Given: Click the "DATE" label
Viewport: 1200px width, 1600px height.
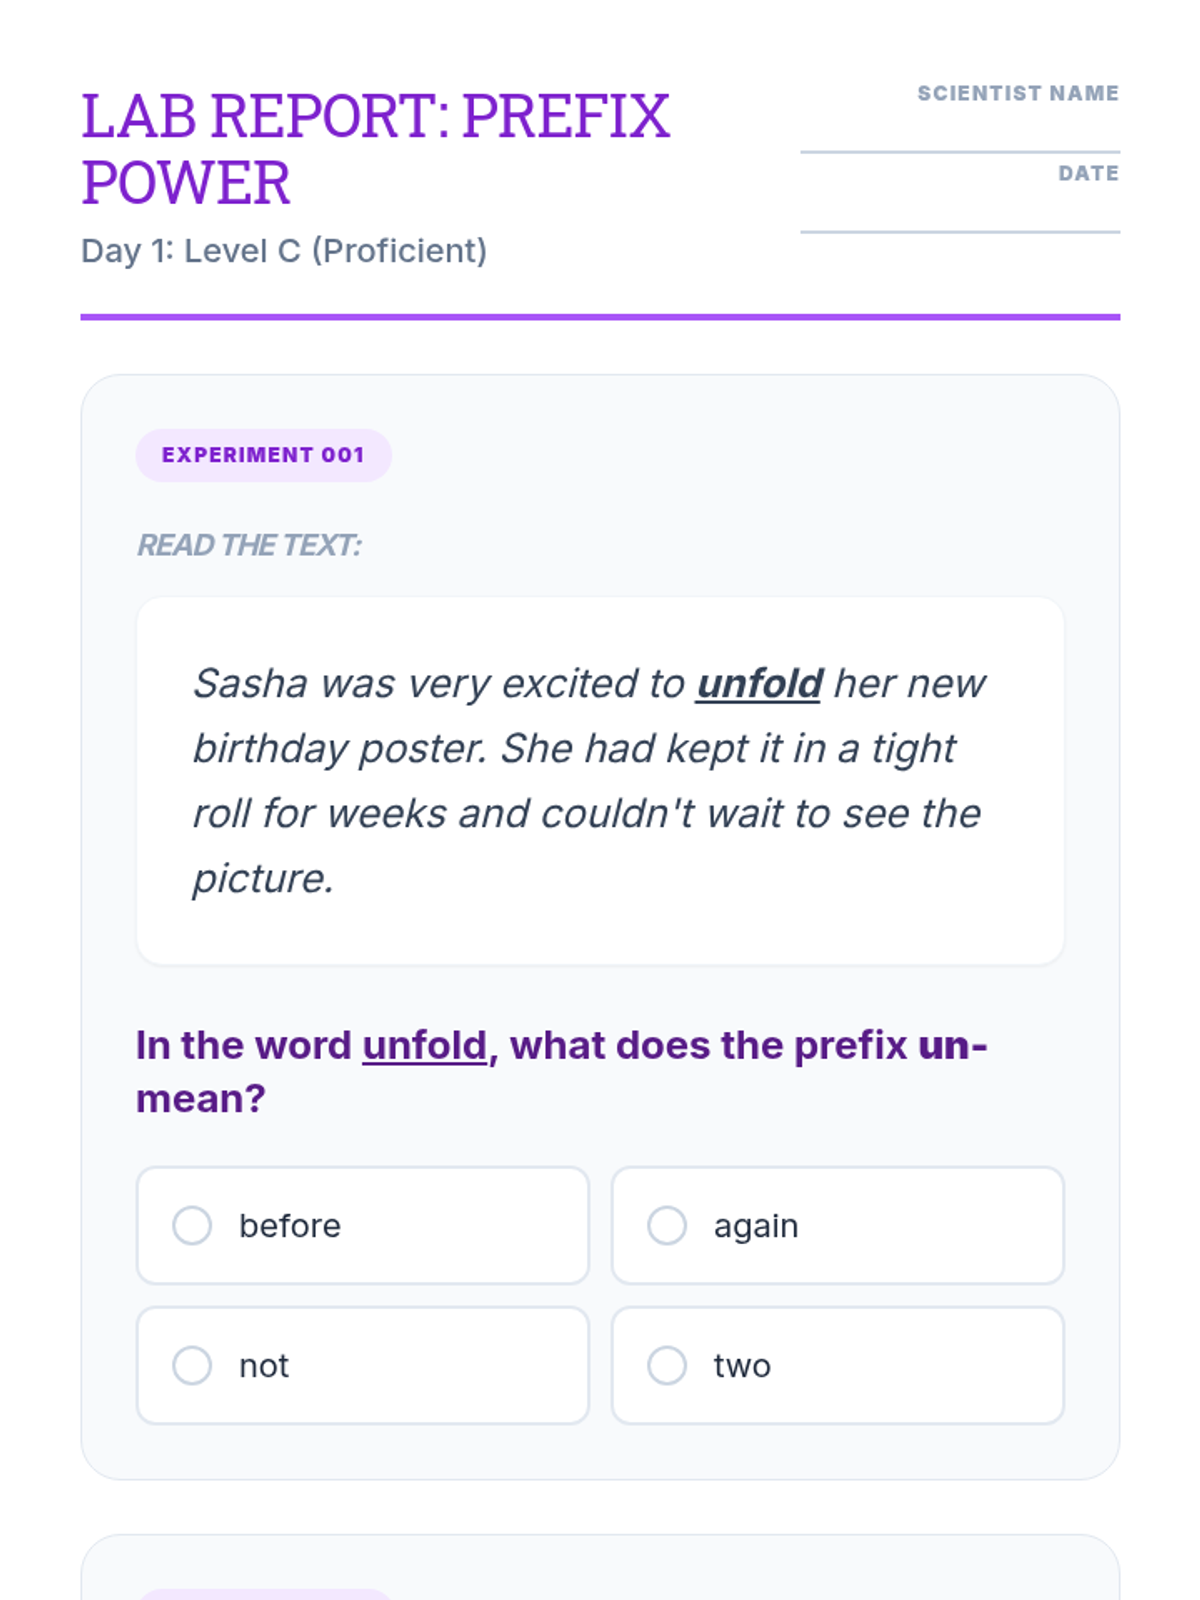Looking at the screenshot, I should [x=1088, y=173].
